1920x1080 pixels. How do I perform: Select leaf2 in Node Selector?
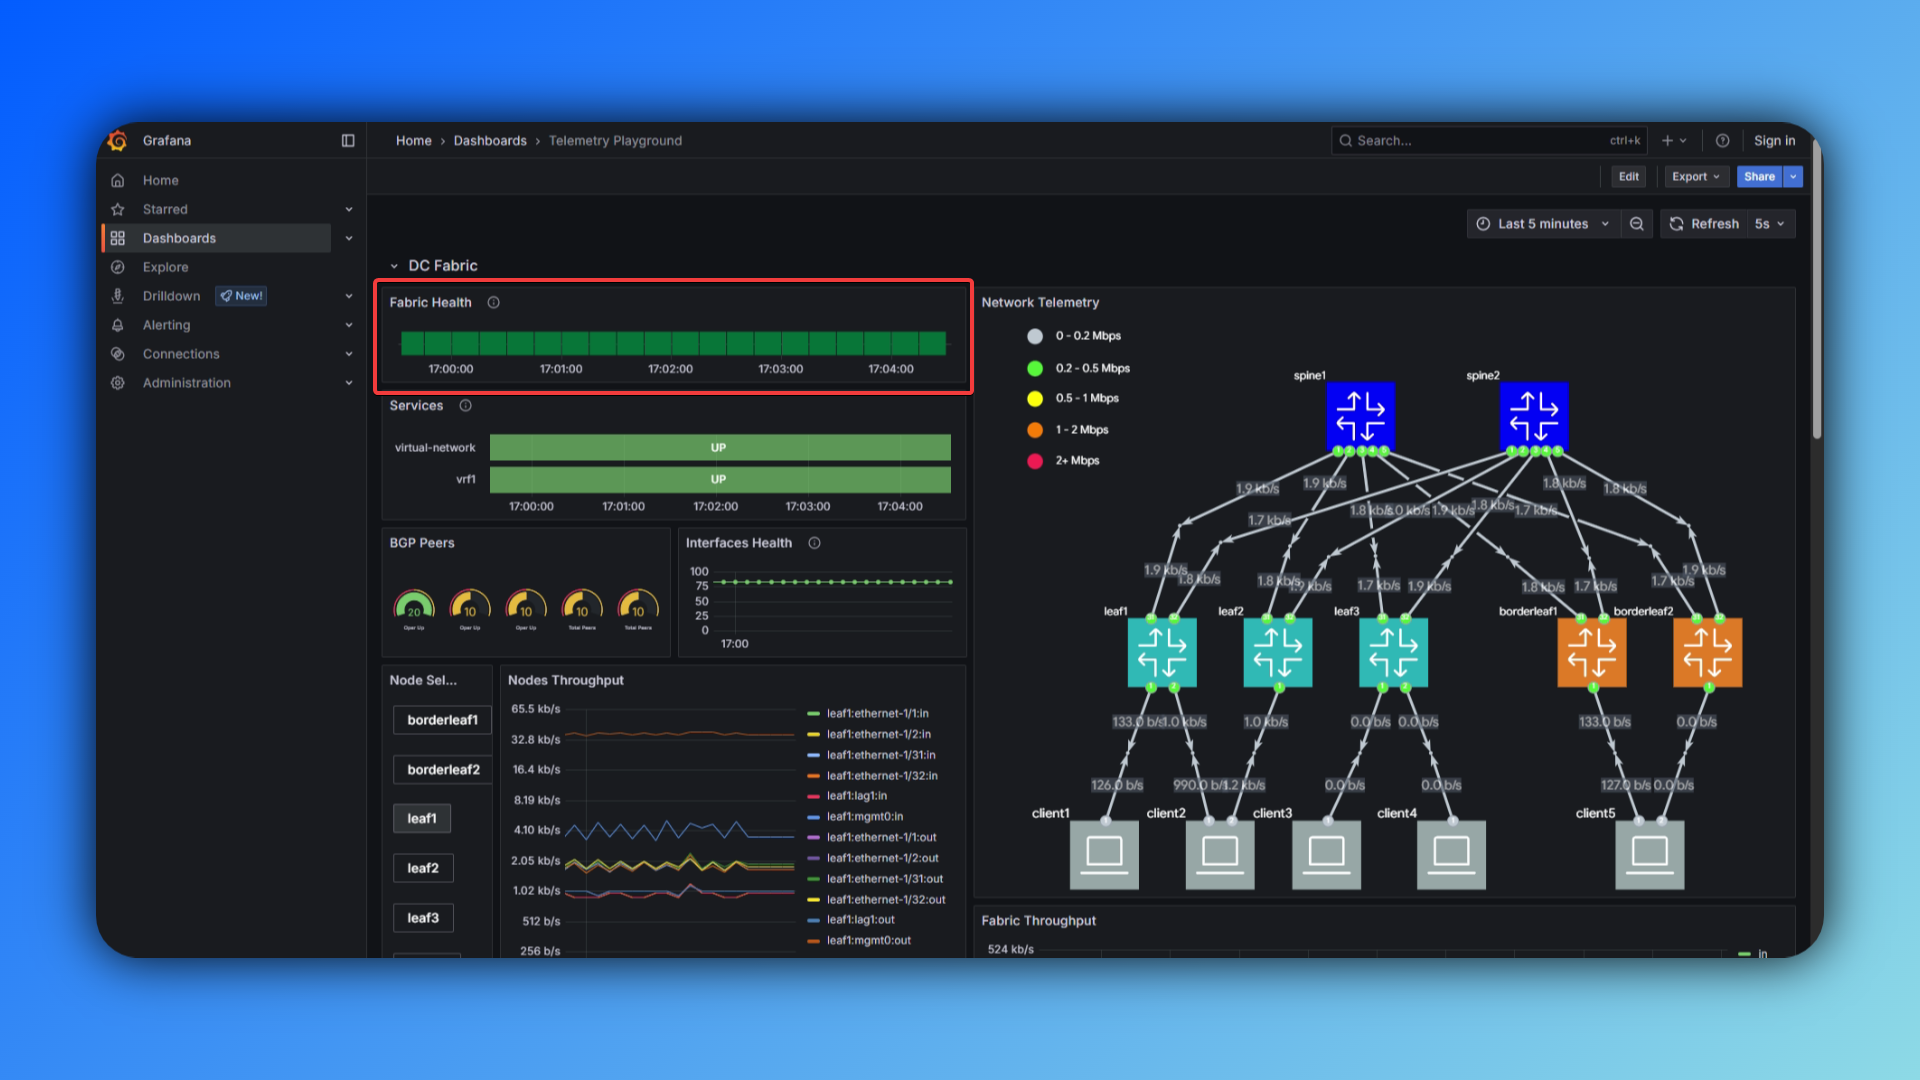(423, 868)
